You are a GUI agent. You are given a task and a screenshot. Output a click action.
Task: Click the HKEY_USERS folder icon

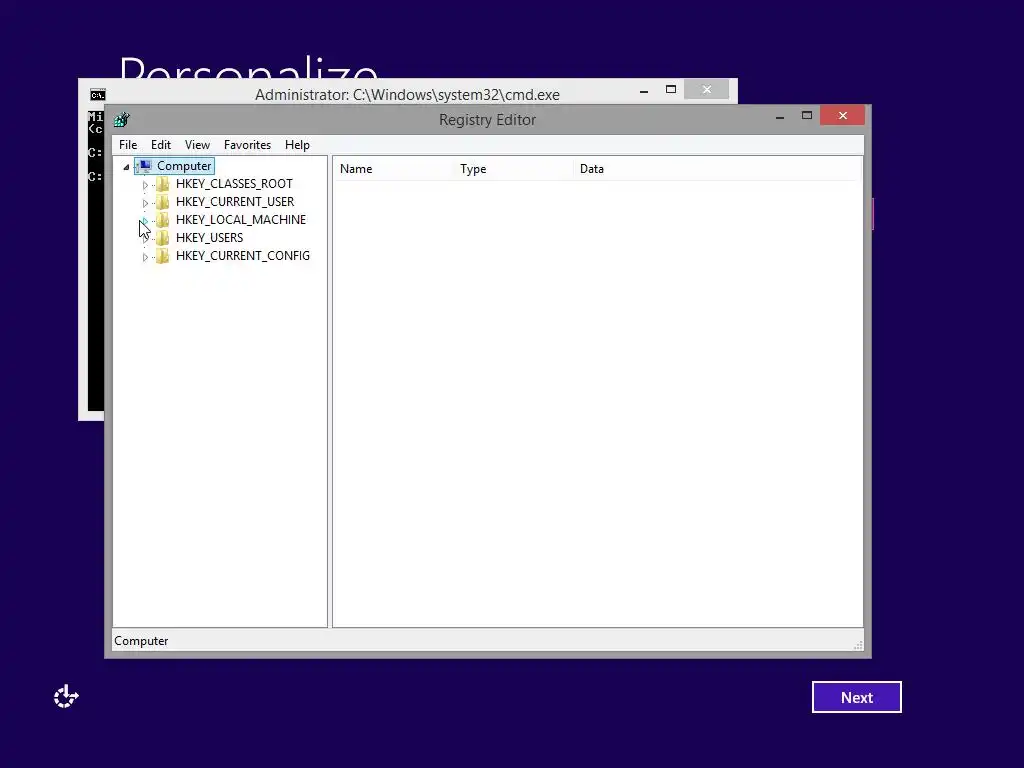pyautogui.click(x=162, y=238)
